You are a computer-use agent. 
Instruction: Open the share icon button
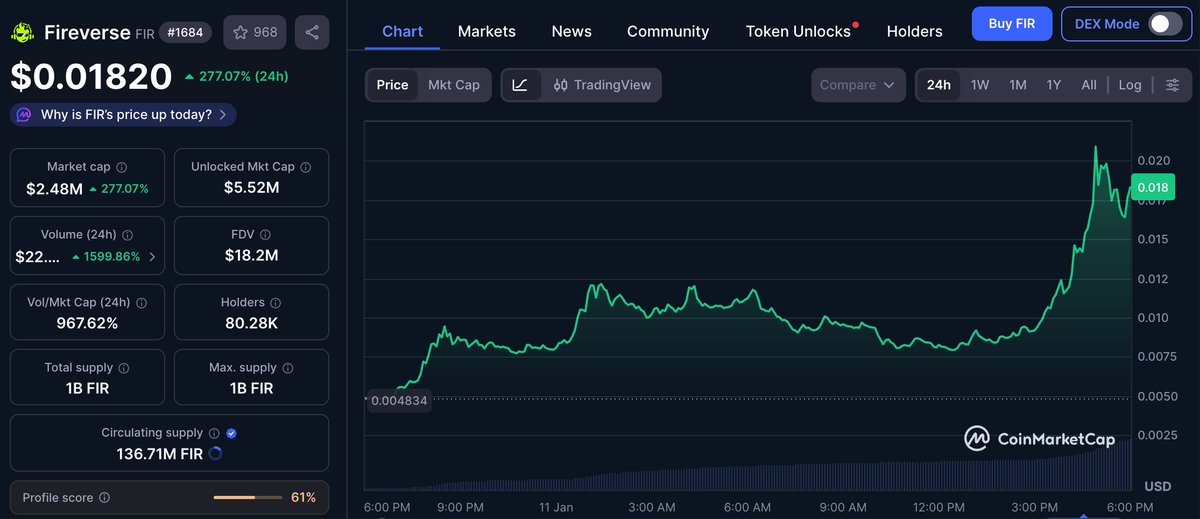point(312,33)
